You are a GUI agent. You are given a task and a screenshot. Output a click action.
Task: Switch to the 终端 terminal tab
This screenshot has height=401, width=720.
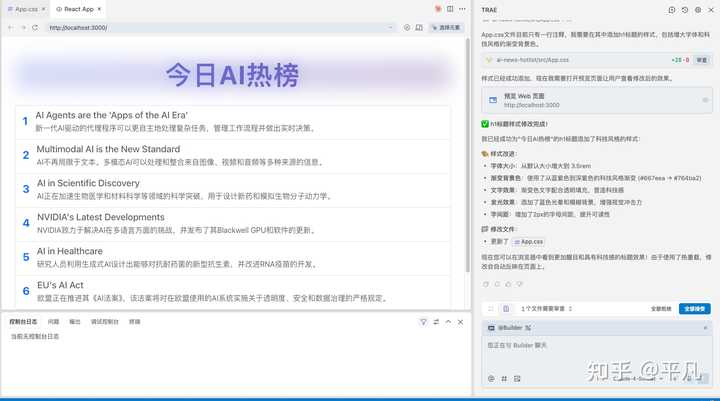coord(135,322)
